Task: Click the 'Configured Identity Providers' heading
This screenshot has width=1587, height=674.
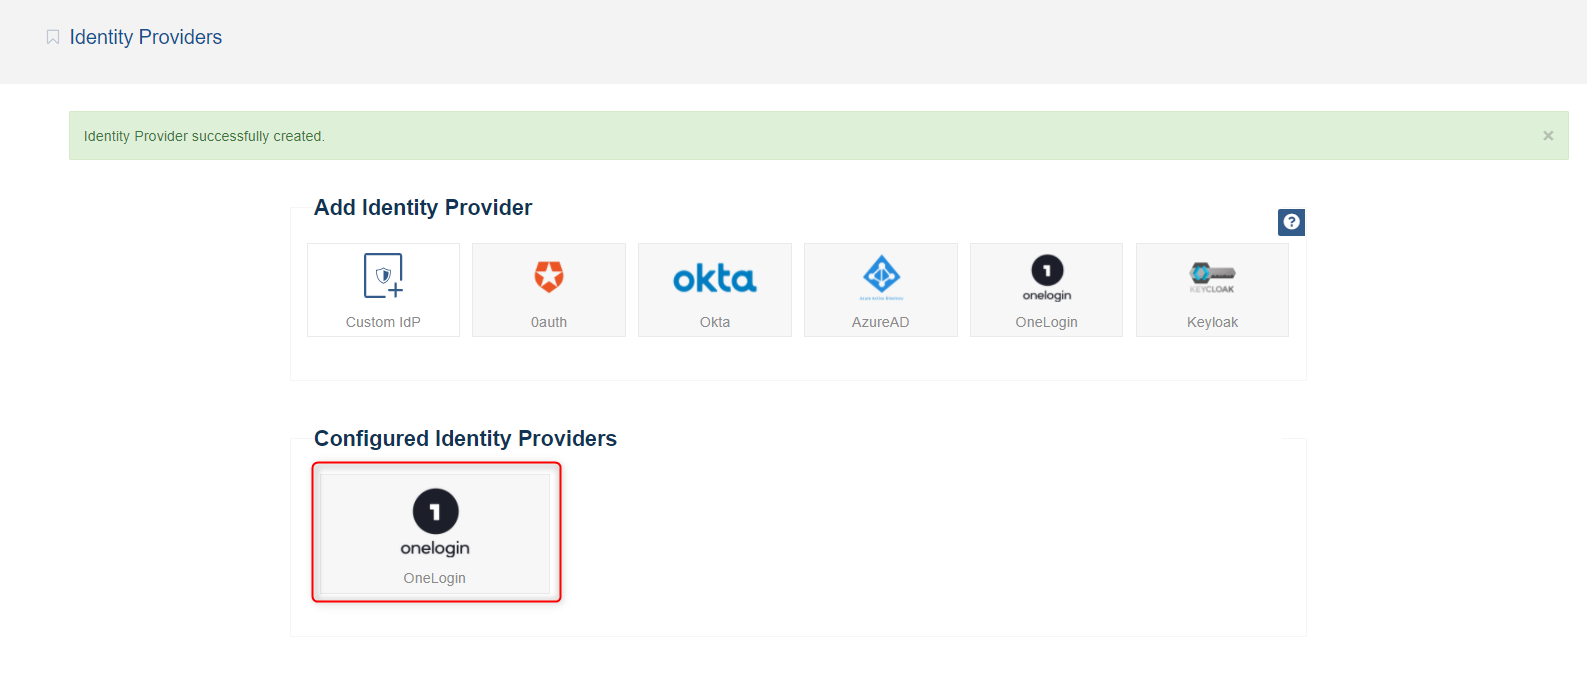Action: tap(465, 438)
